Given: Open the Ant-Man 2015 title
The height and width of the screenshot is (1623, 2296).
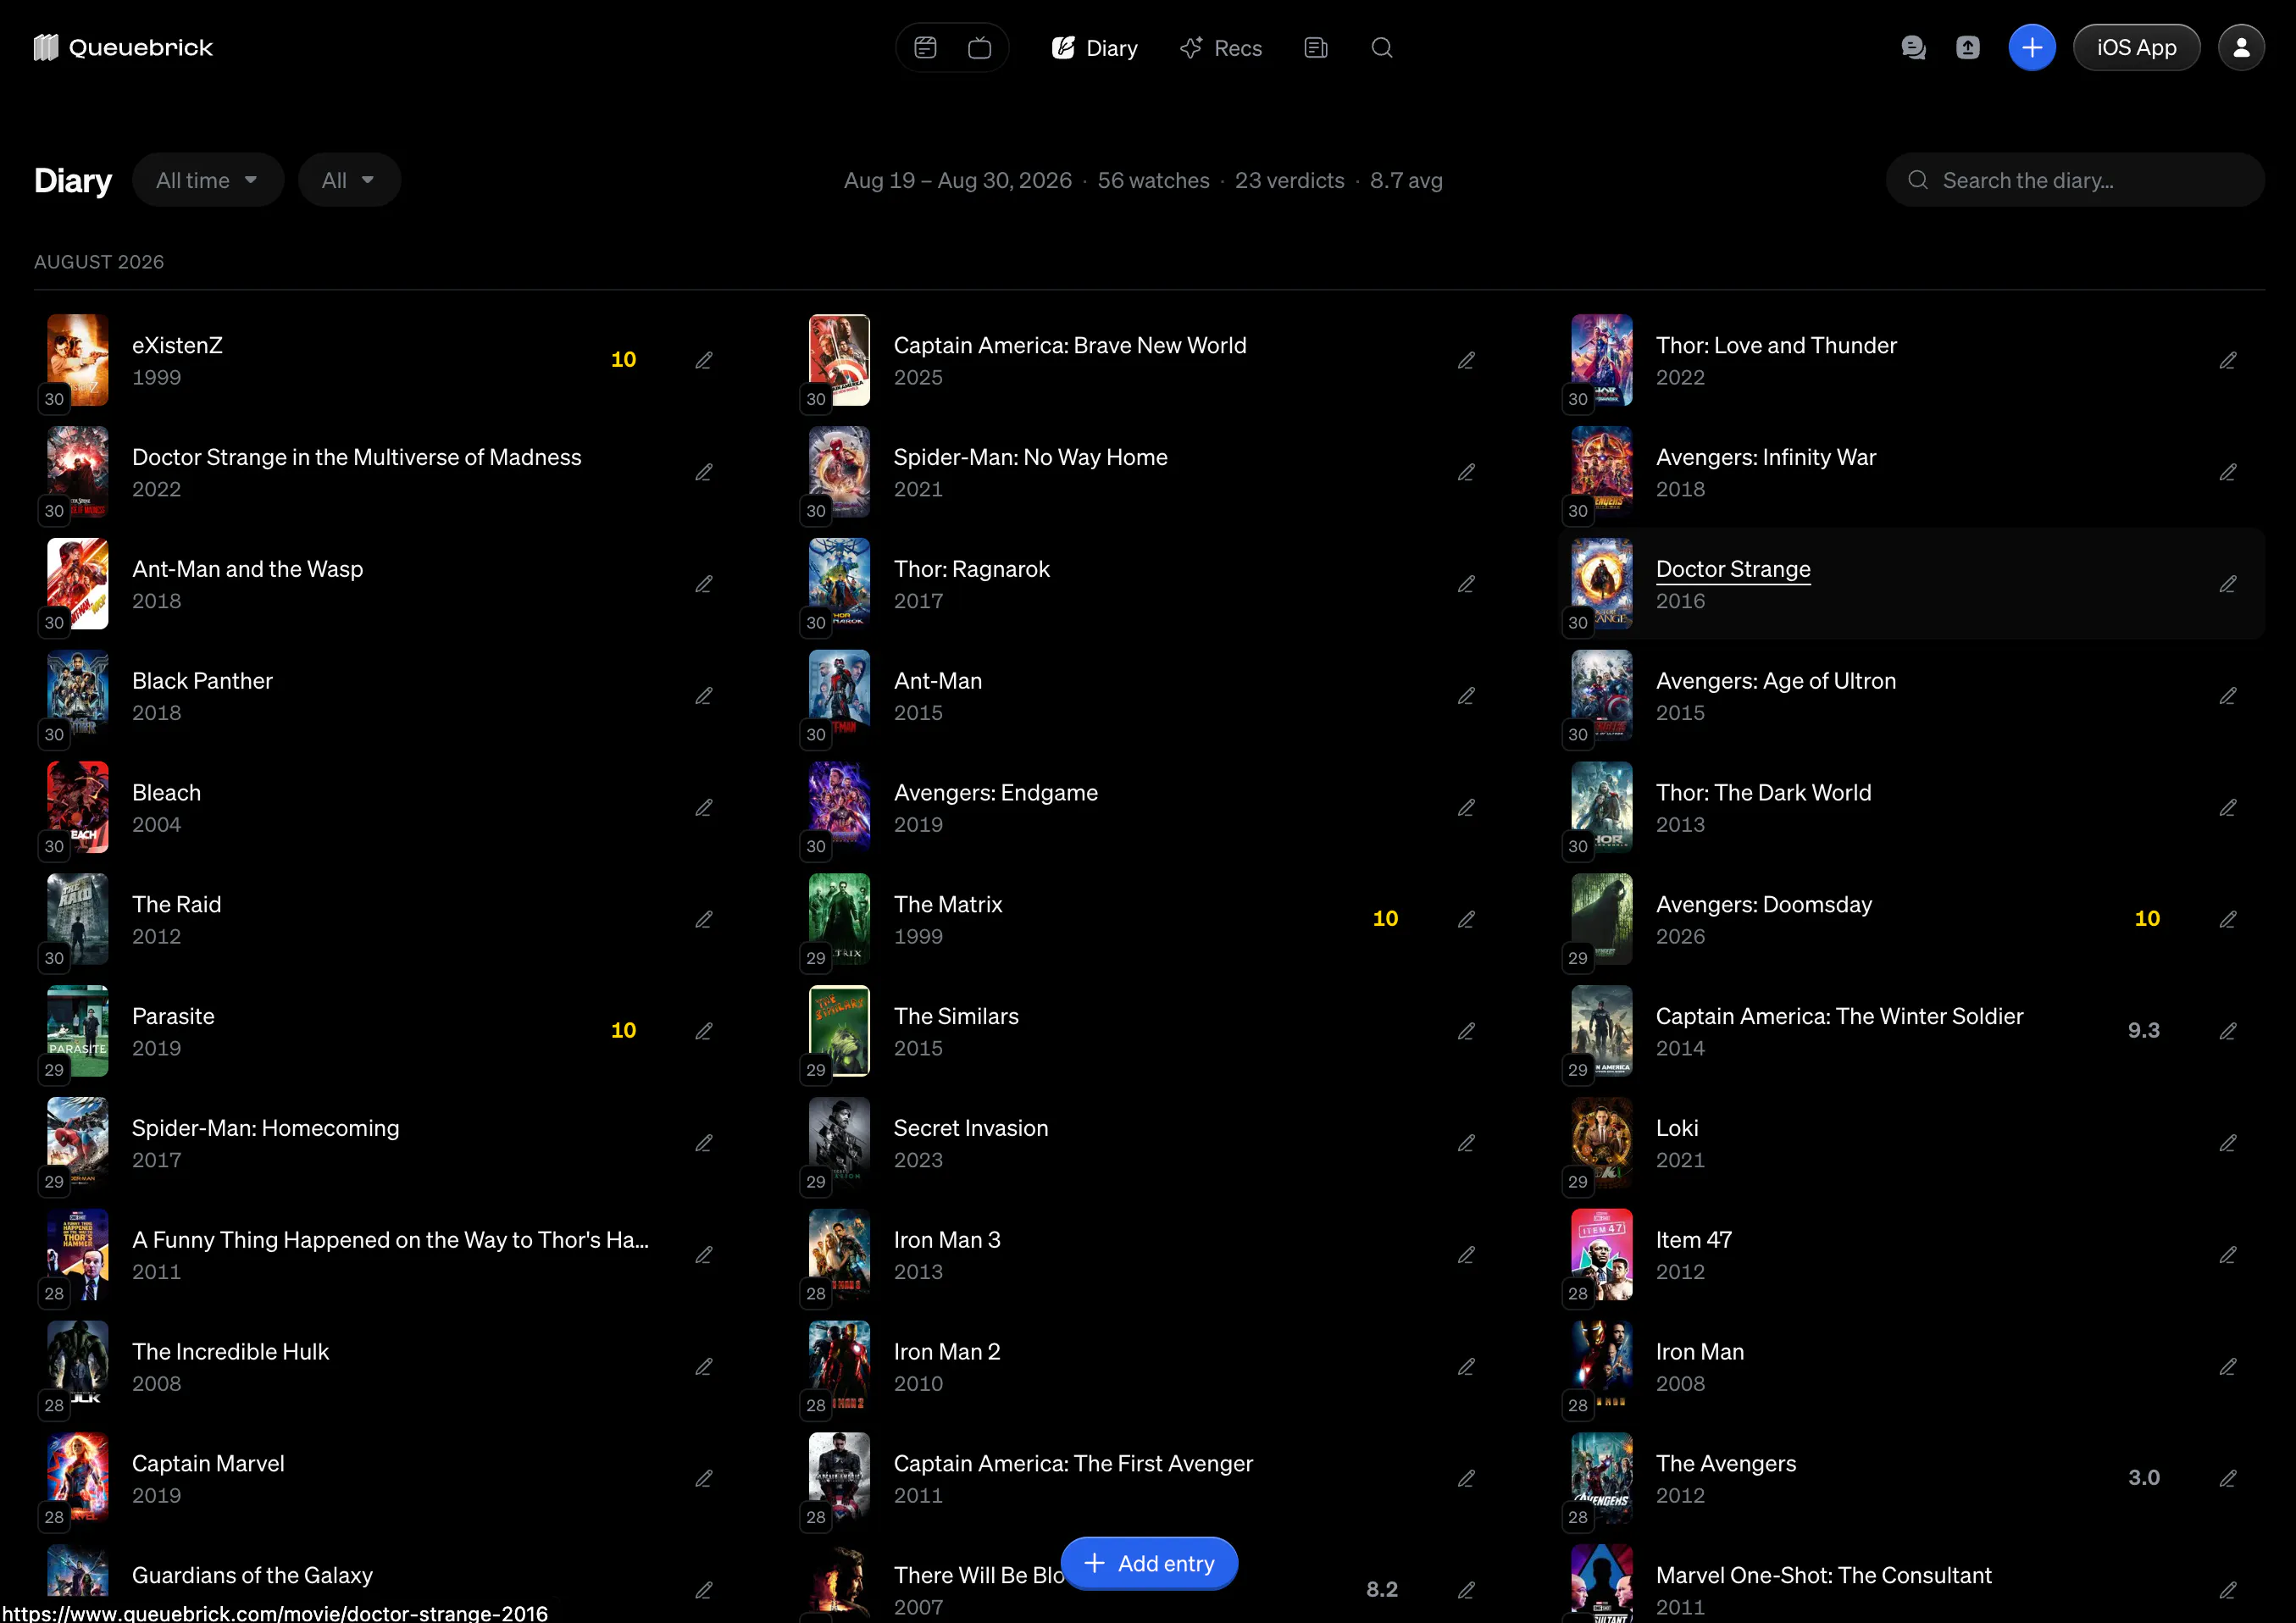Looking at the screenshot, I should coord(937,681).
